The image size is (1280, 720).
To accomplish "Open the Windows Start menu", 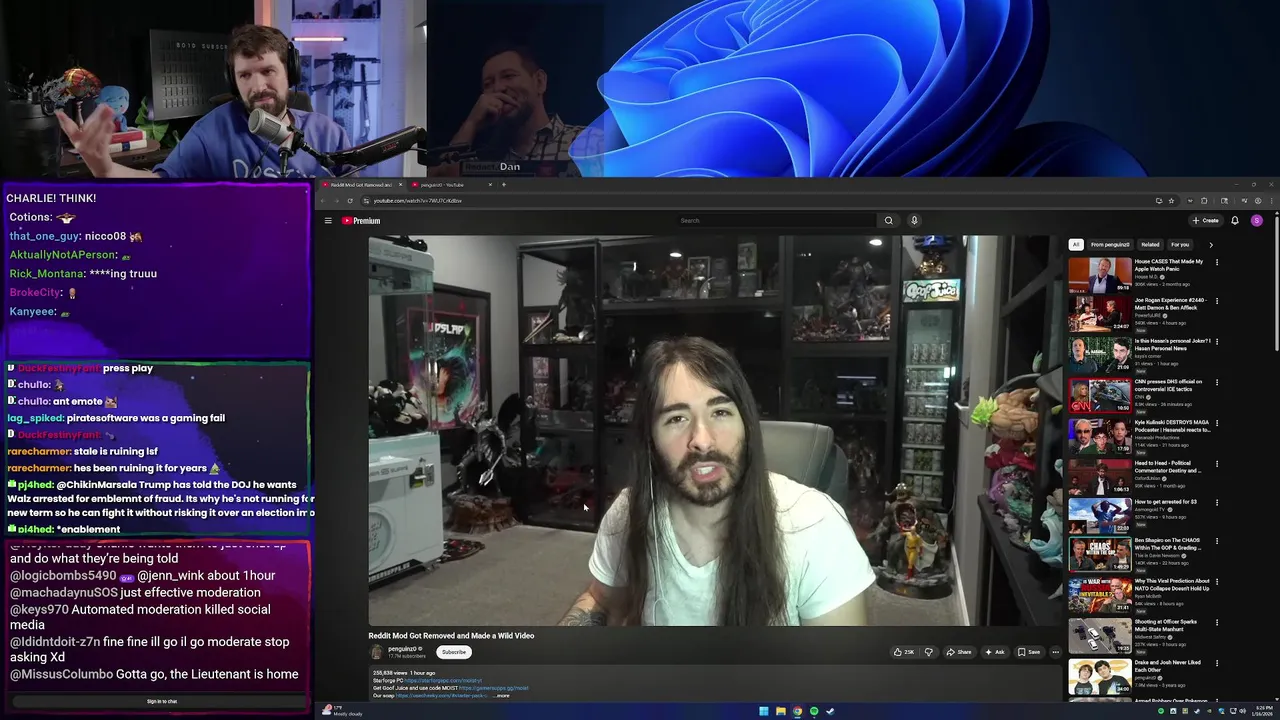I will pyautogui.click(x=763, y=711).
